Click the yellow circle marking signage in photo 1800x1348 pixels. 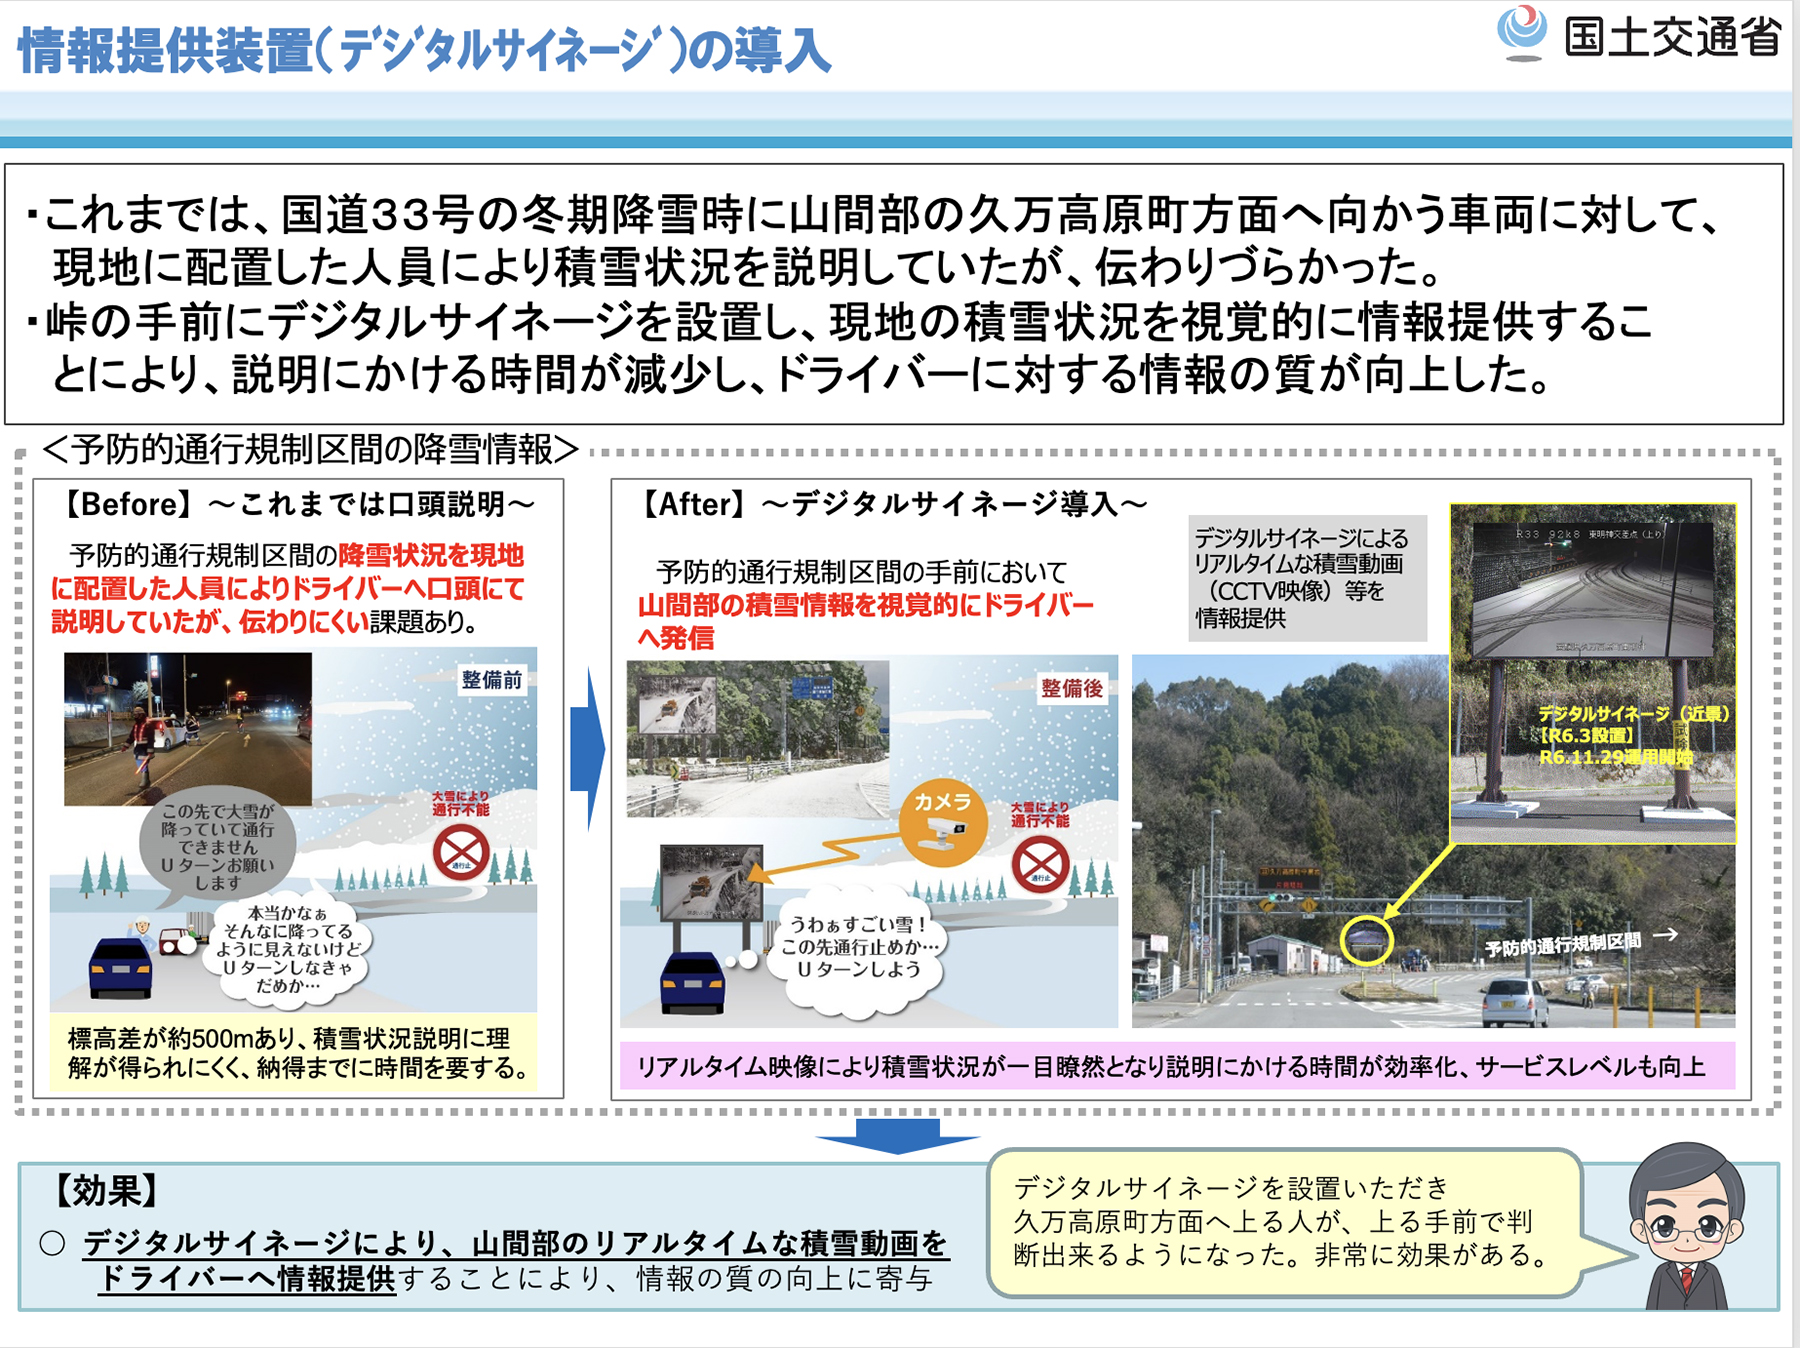(x=1366, y=941)
